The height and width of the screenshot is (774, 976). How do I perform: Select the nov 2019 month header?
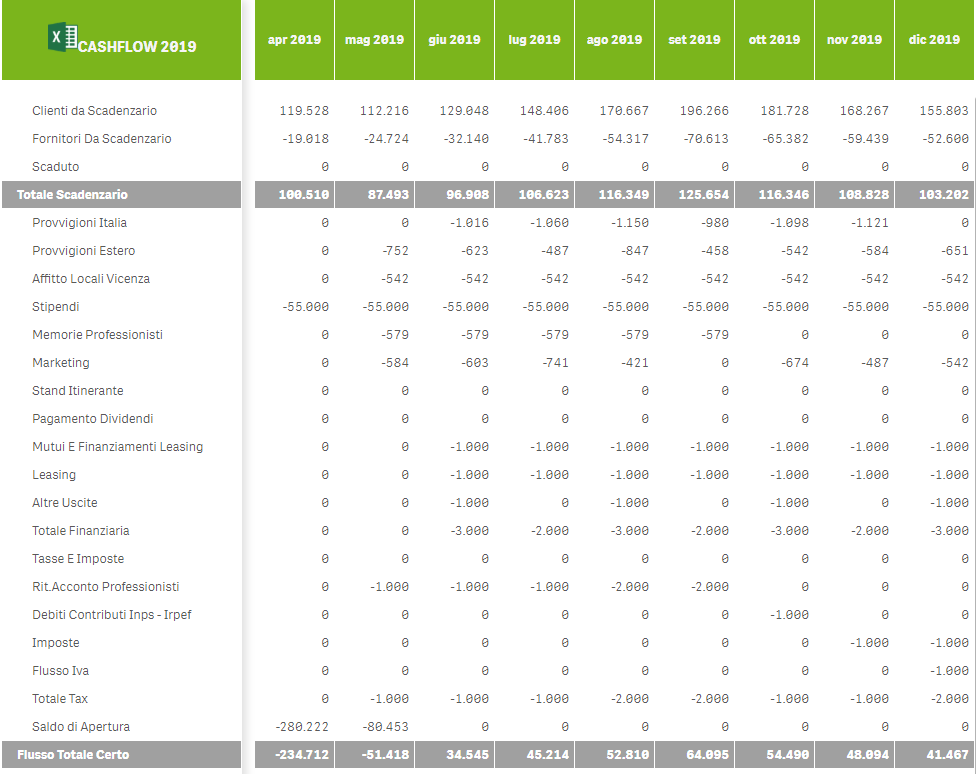tap(854, 40)
